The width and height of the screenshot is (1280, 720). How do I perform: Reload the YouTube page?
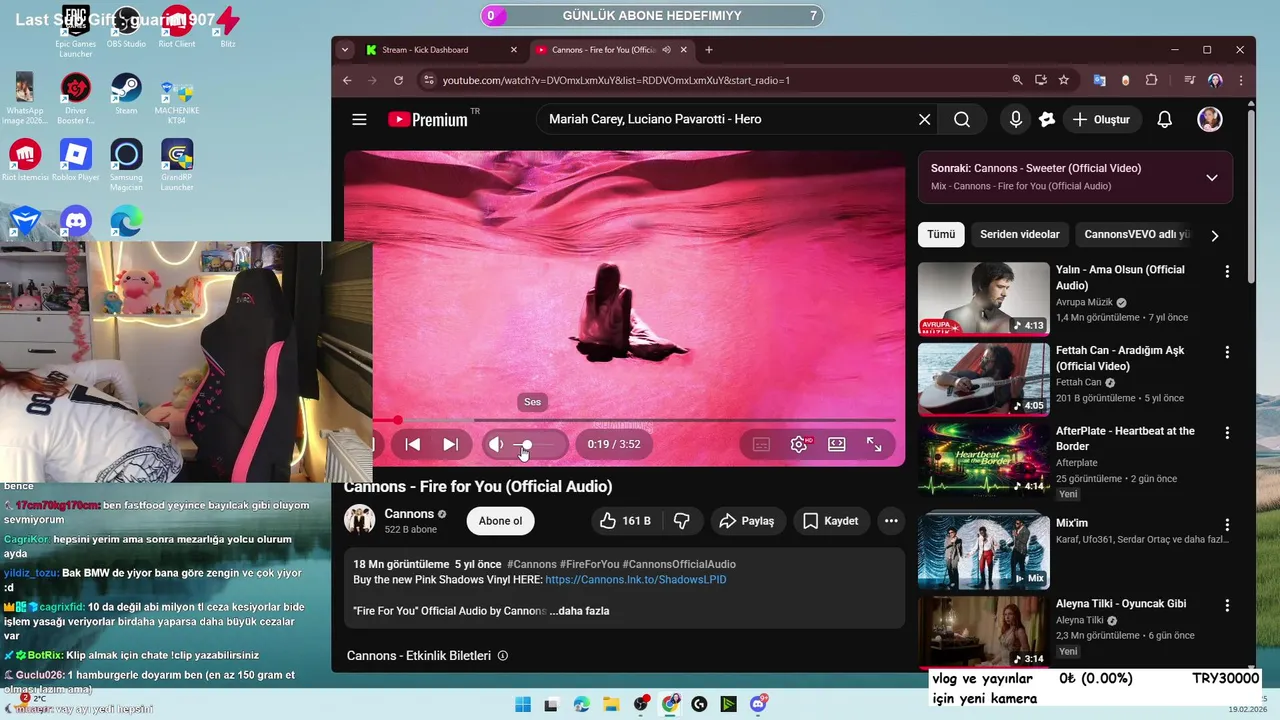pos(398,80)
